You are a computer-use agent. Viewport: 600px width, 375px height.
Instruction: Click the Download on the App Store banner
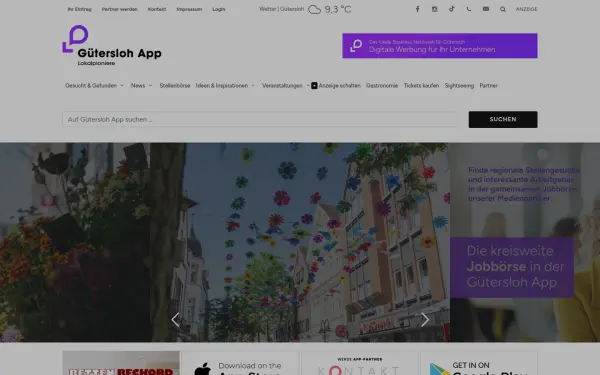click(x=240, y=363)
